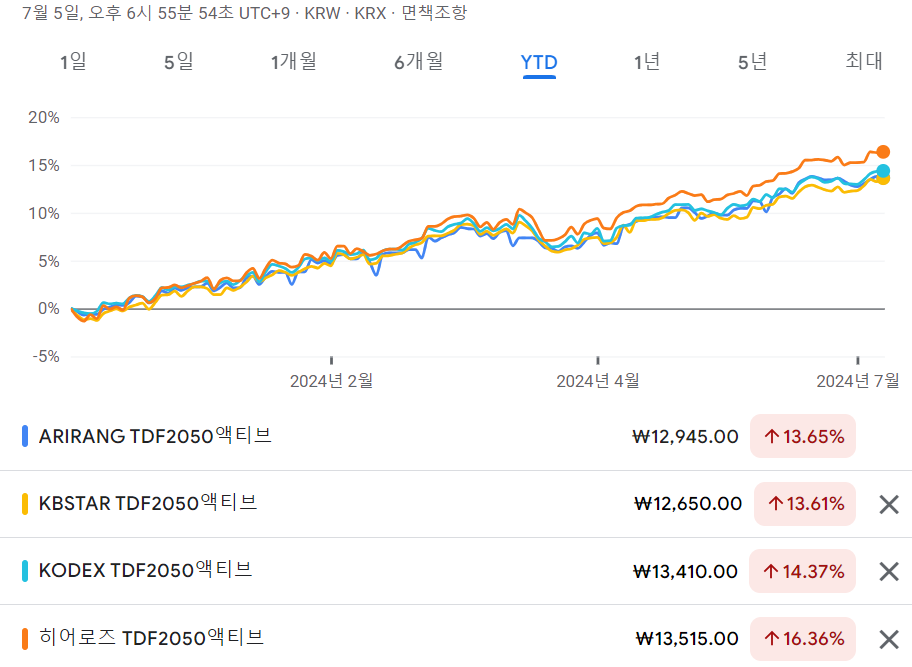912x667 pixels.
Task: Click the ₩12,945.00 price value
Action: point(685,436)
